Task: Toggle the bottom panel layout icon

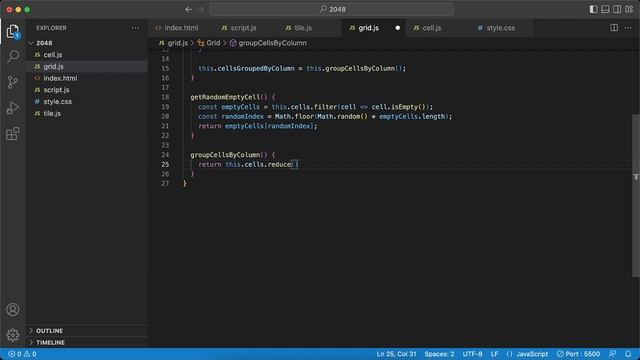Action: (605, 9)
